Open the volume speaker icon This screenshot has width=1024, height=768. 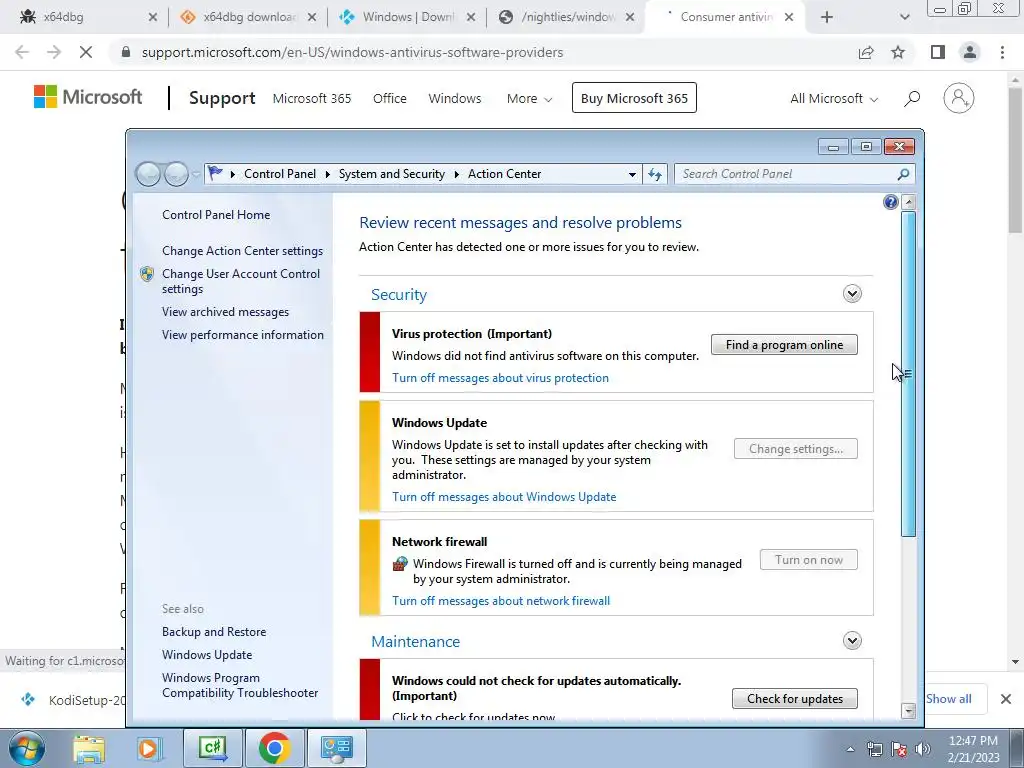tap(922, 749)
